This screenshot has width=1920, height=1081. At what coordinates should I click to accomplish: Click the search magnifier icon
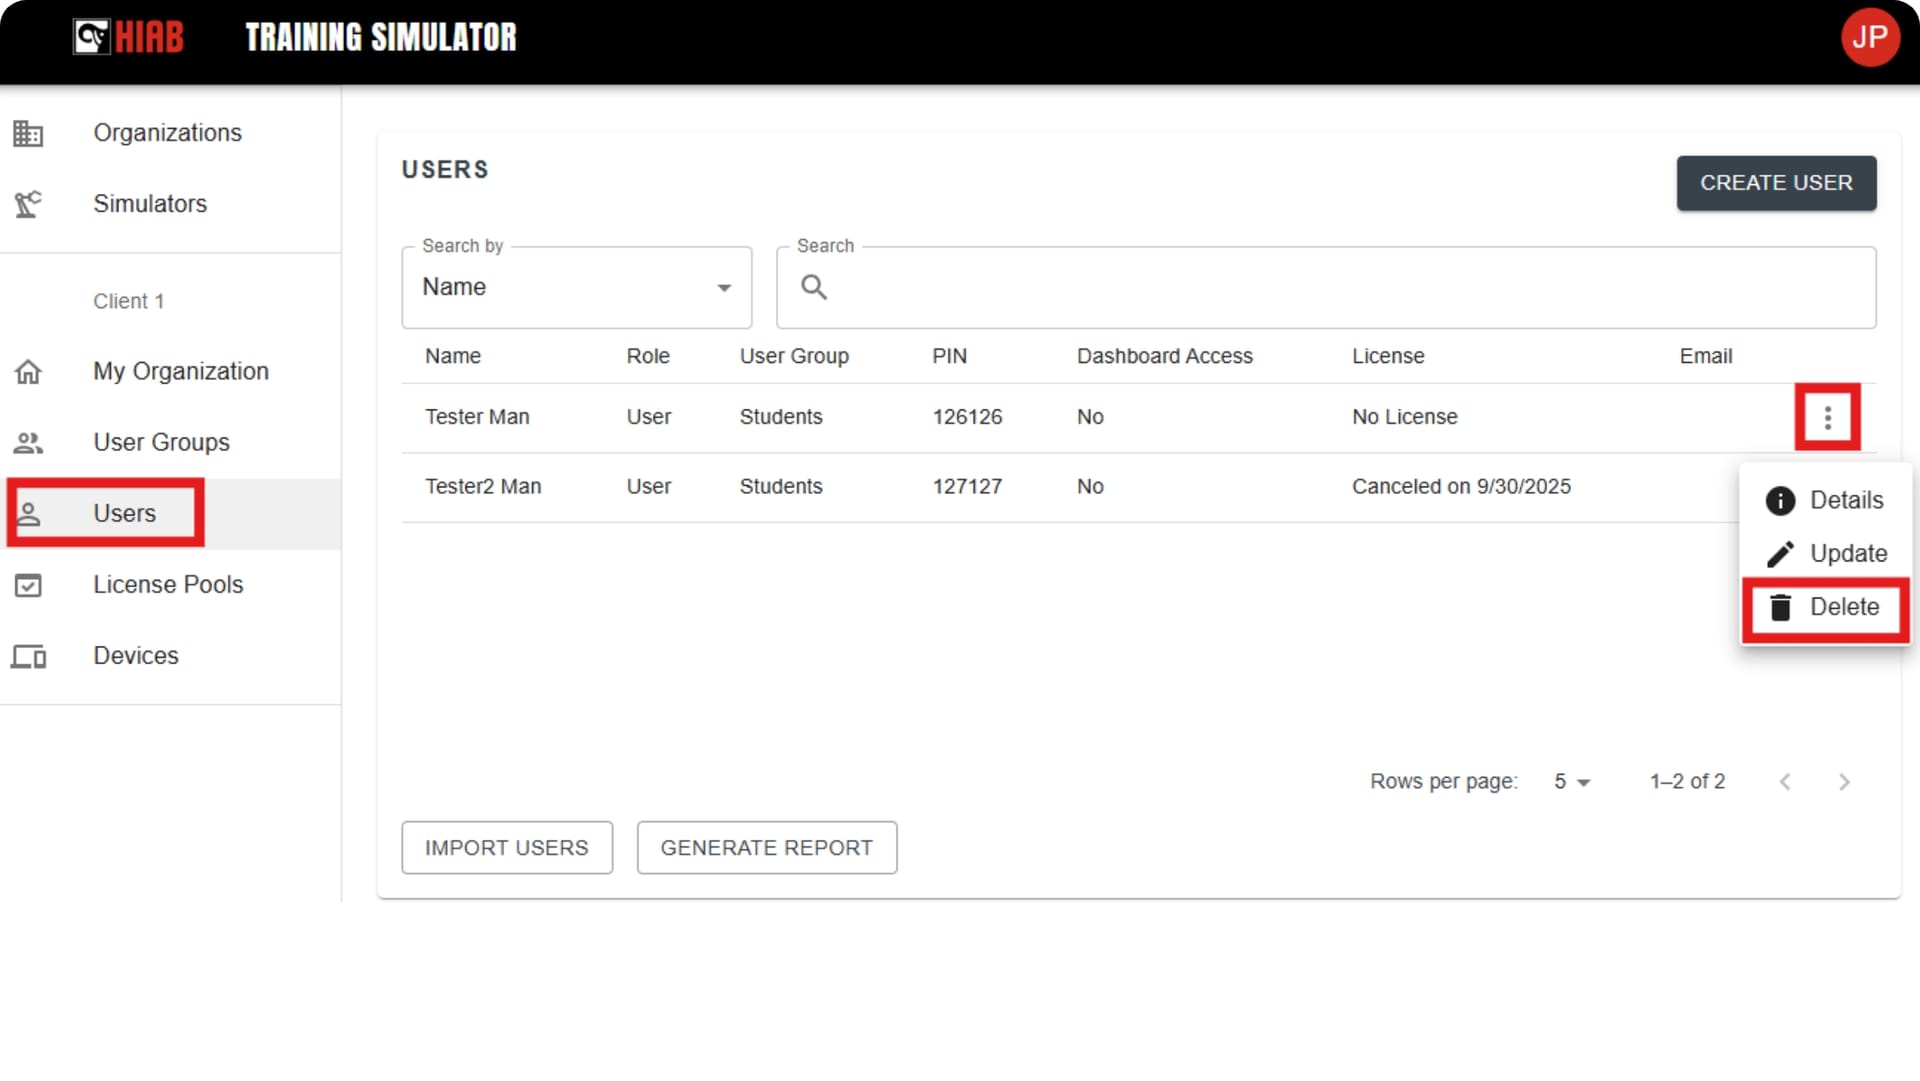point(814,288)
